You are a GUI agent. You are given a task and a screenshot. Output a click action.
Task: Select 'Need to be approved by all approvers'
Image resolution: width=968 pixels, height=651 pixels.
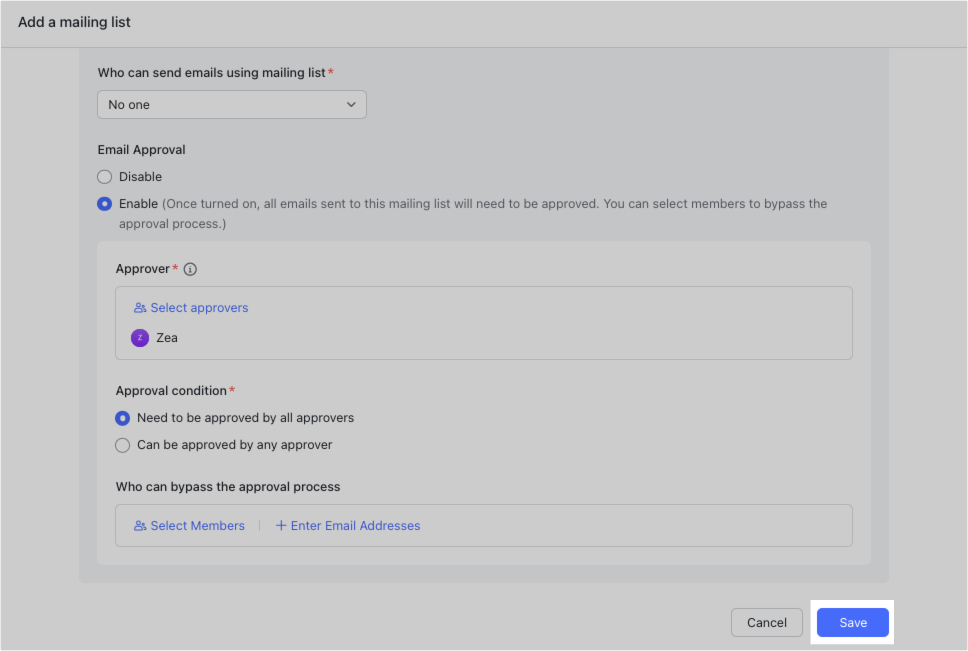click(122, 418)
